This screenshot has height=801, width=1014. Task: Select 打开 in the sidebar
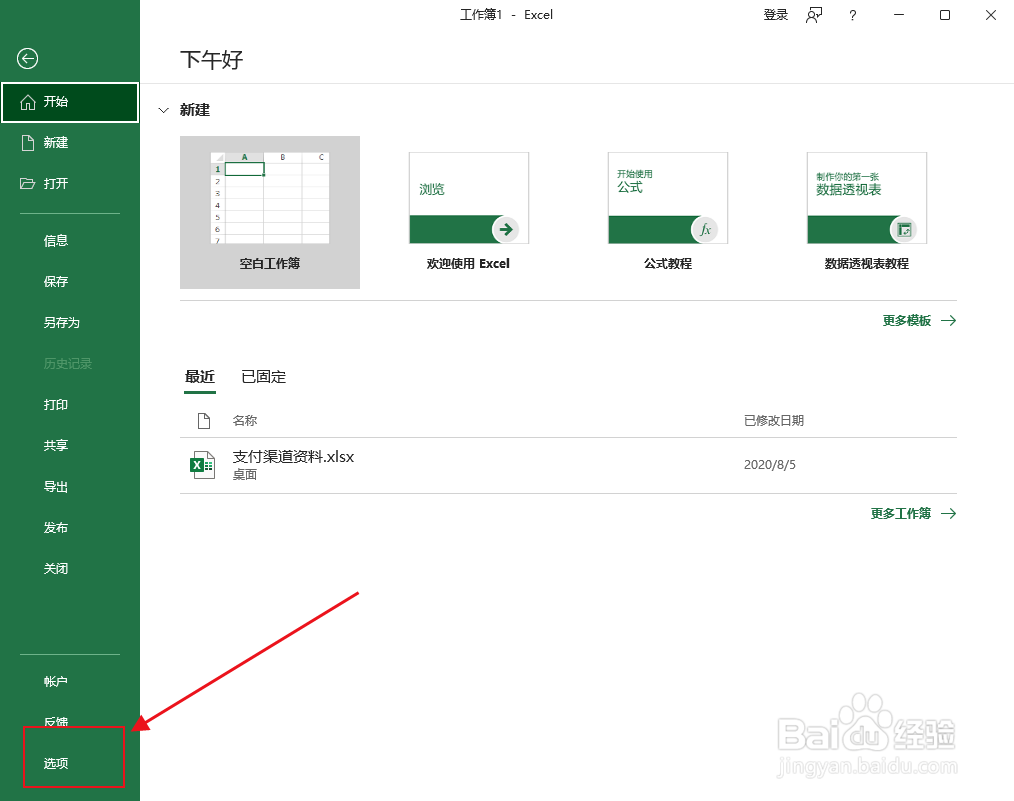pyautogui.click(x=70, y=184)
